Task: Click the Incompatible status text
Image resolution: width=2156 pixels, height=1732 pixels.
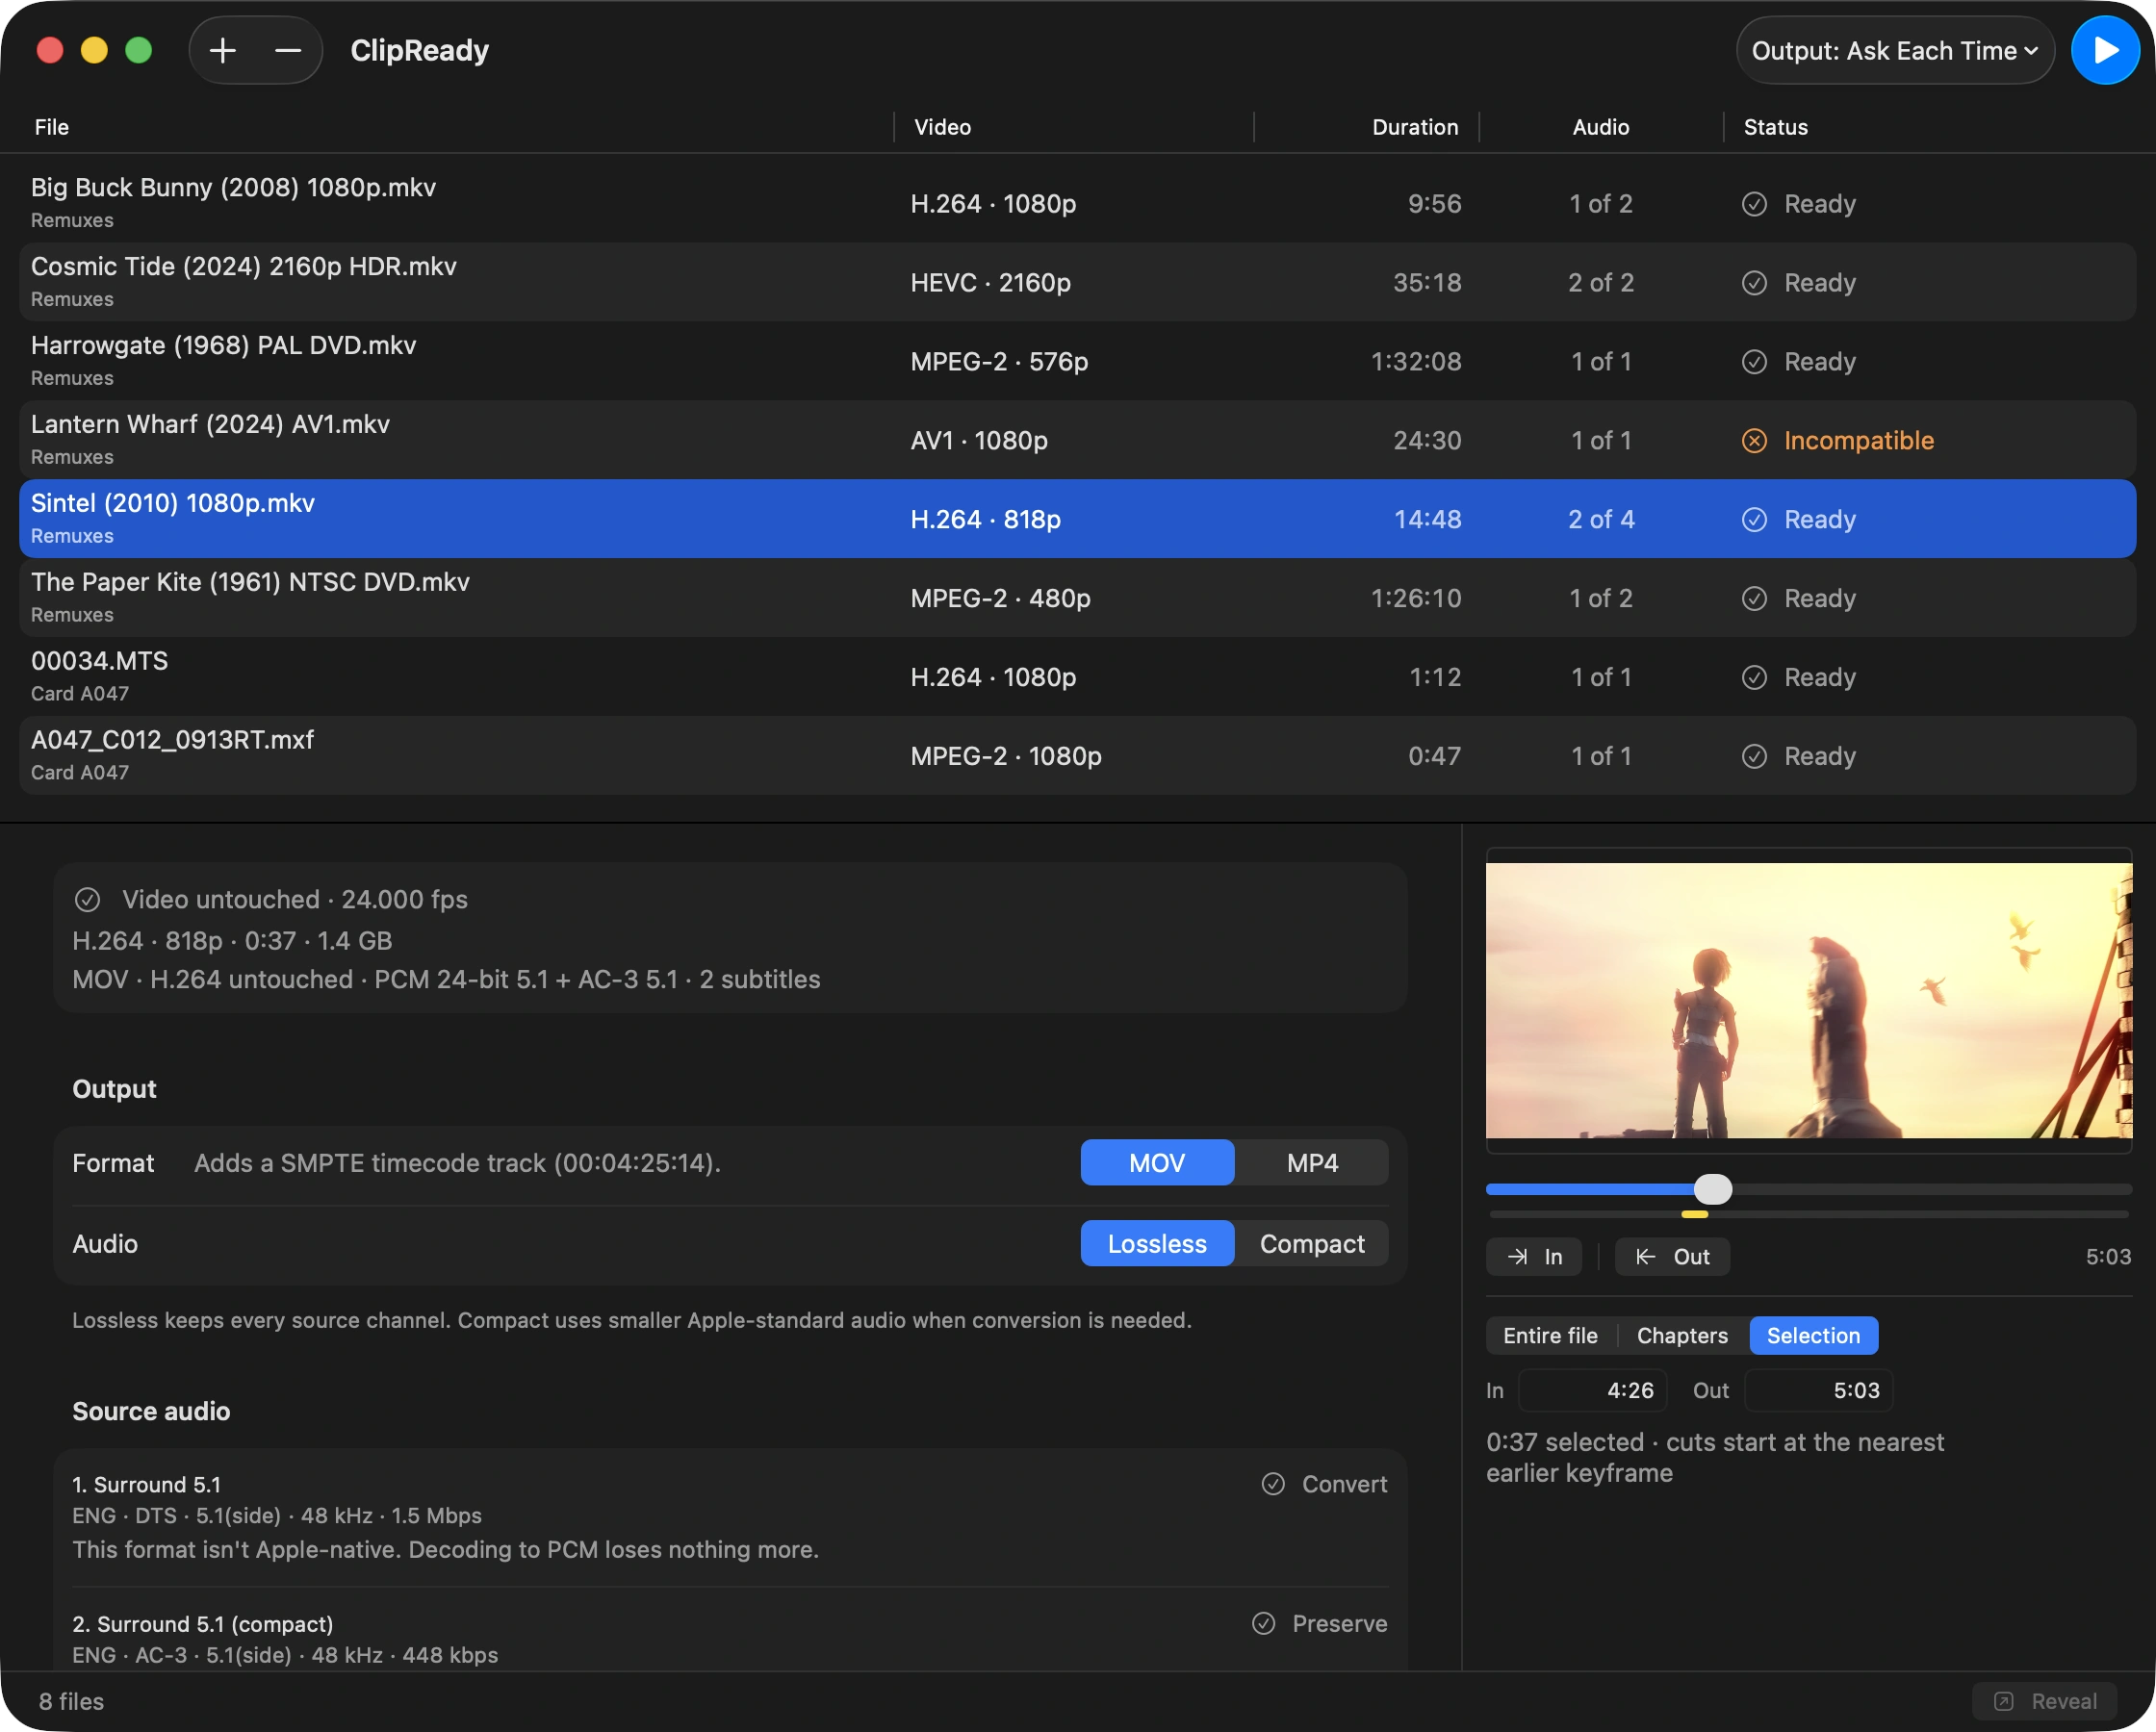Action: tap(1859, 441)
